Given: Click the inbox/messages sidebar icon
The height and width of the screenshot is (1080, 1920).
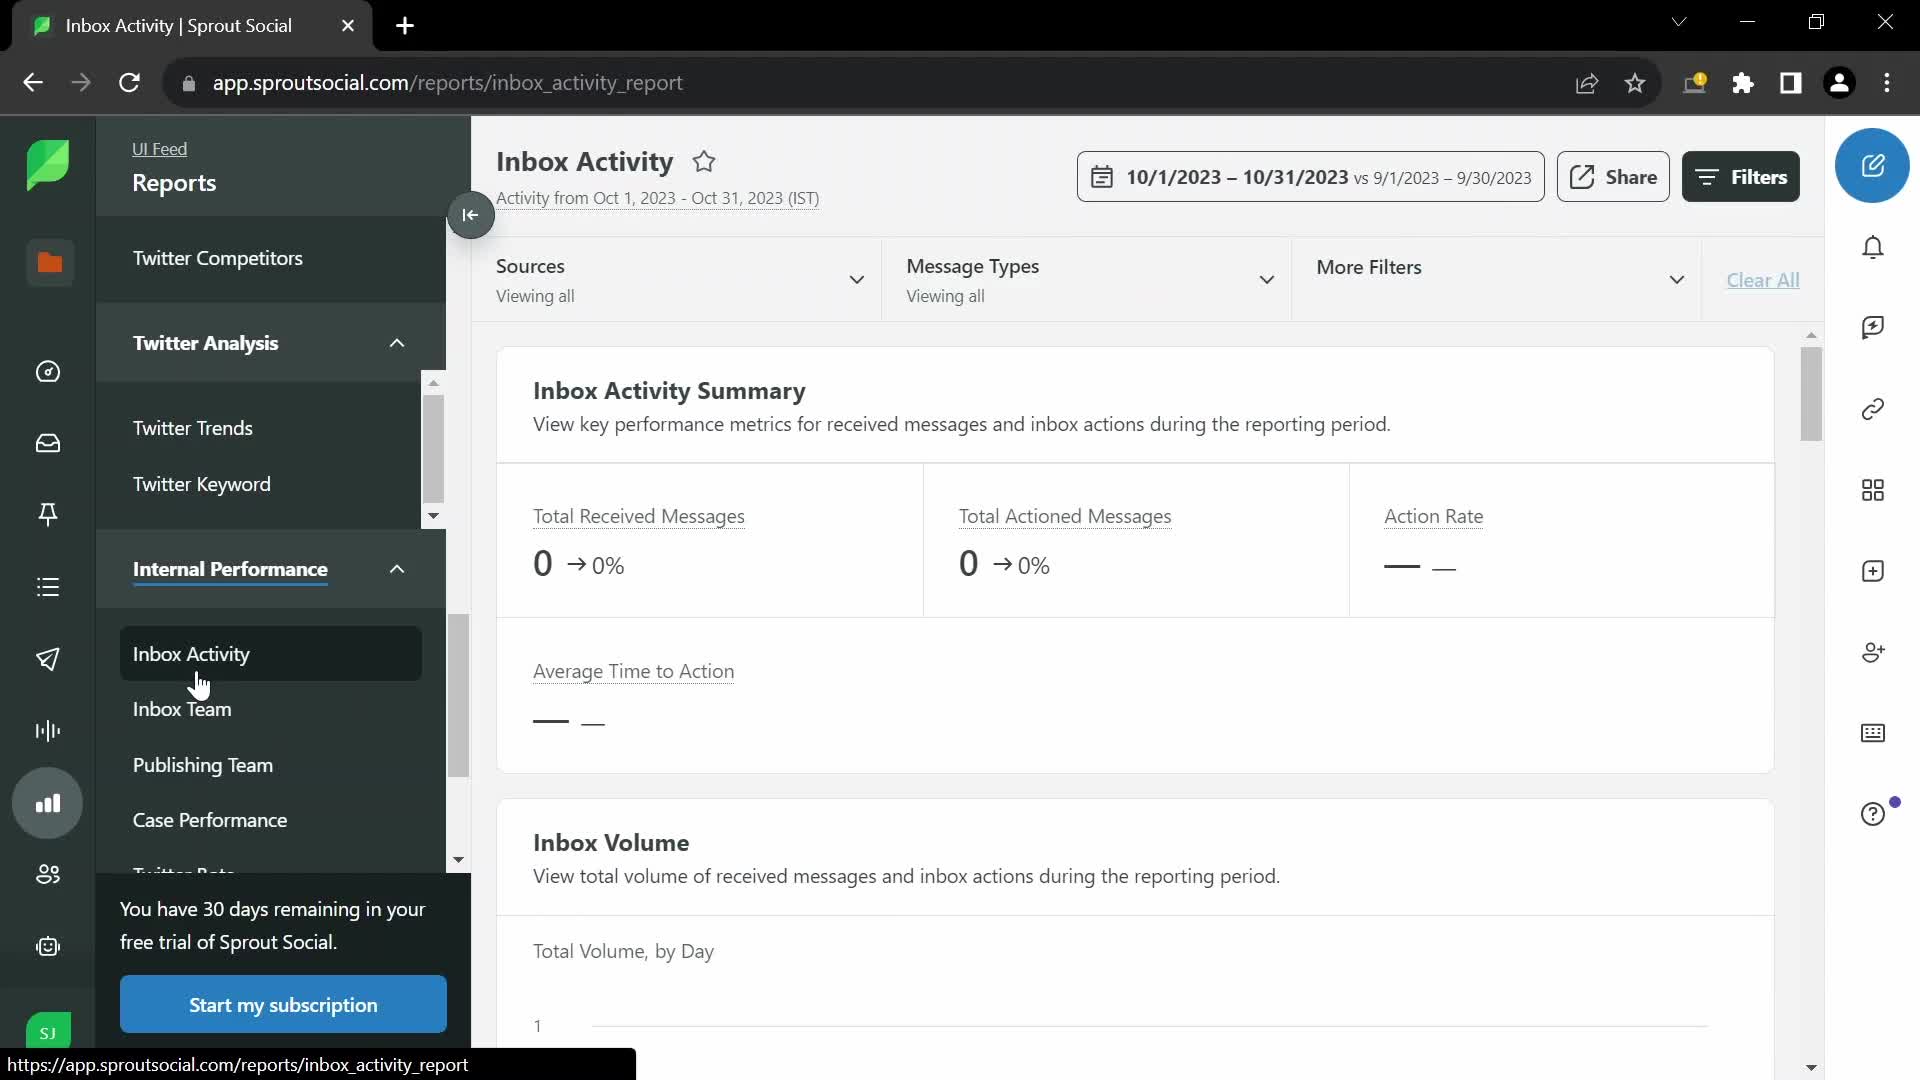Looking at the screenshot, I should click(x=47, y=443).
